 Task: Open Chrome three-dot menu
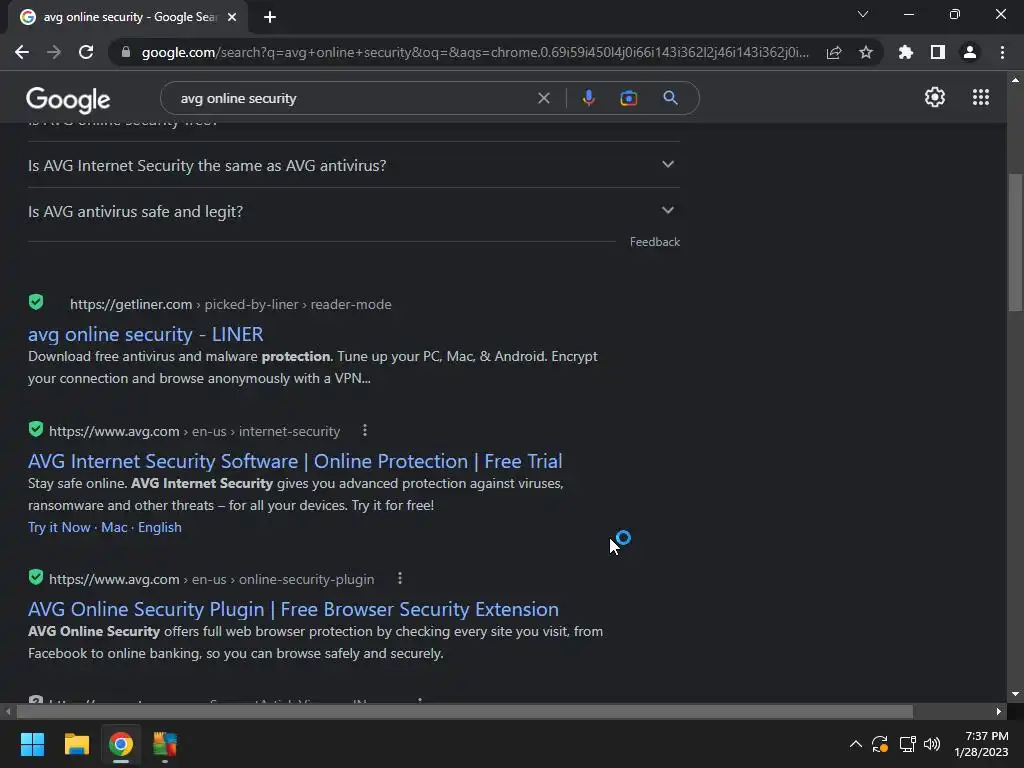coord(1002,52)
